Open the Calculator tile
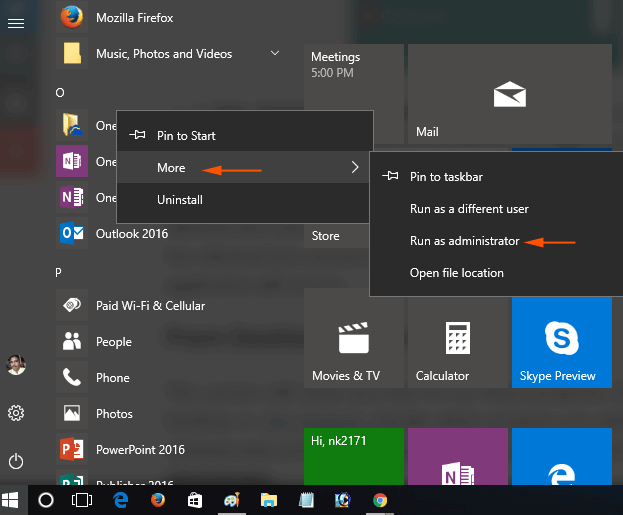 tap(458, 342)
